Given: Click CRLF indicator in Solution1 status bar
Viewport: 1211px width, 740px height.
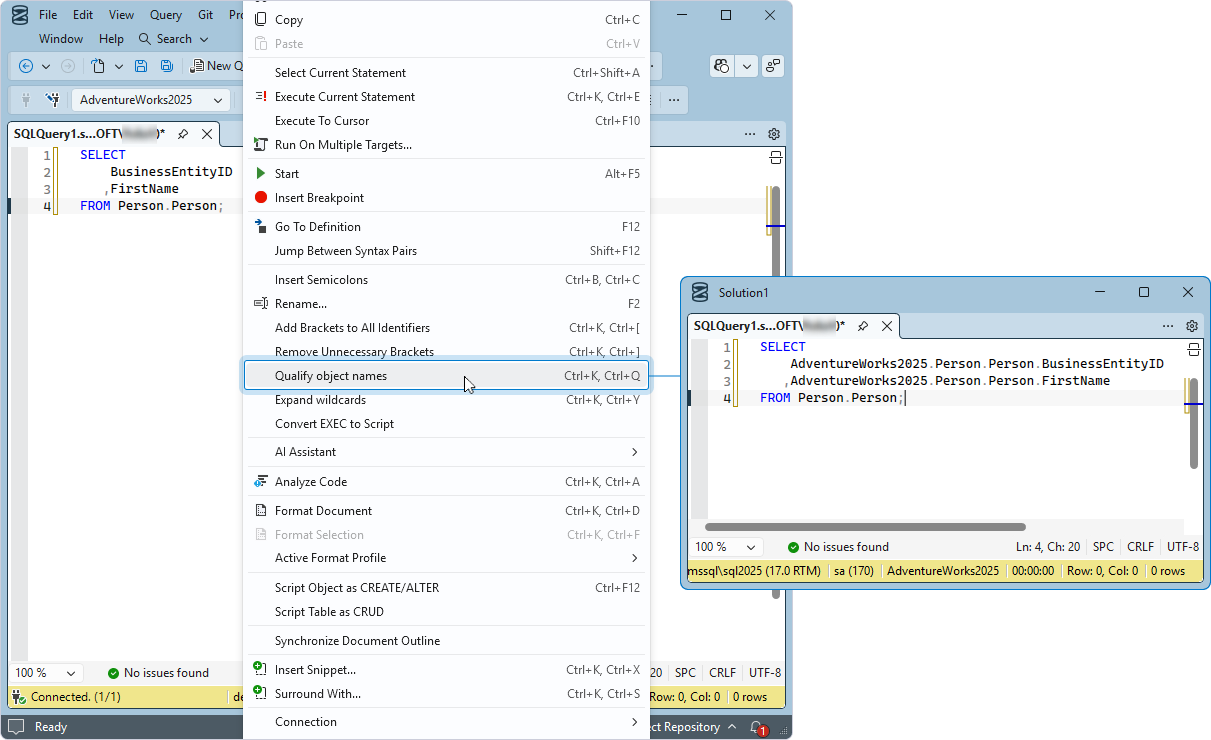Looking at the screenshot, I should click(1141, 547).
